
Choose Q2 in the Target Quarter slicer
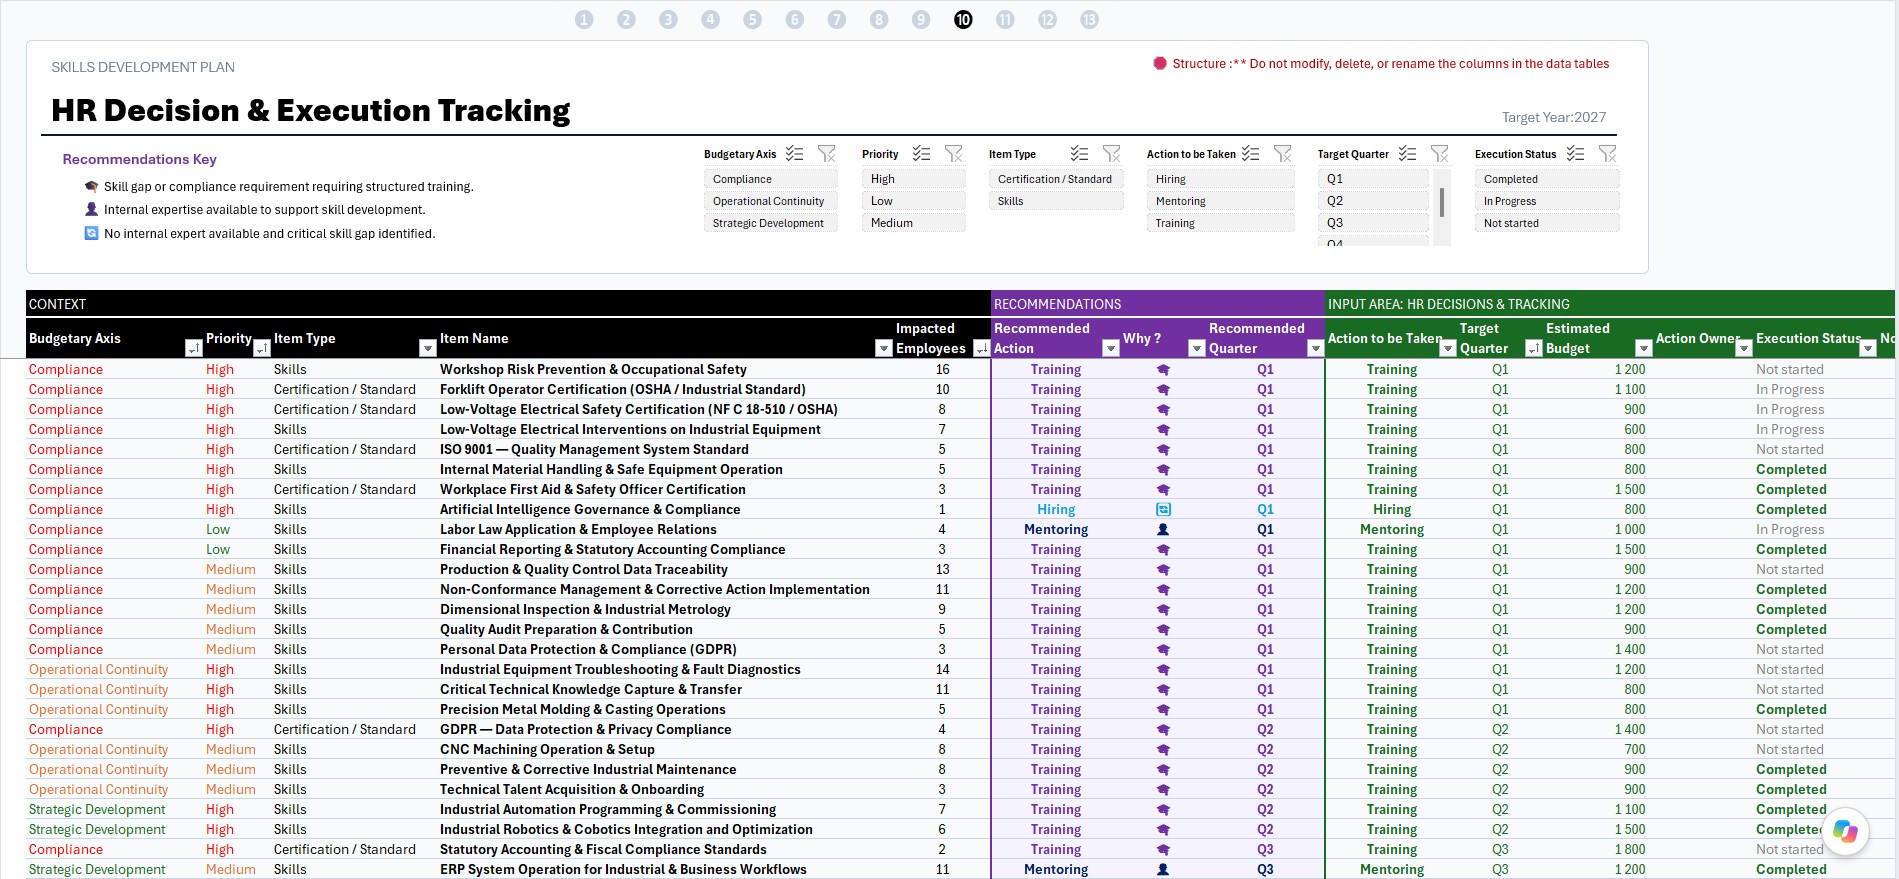[1373, 201]
